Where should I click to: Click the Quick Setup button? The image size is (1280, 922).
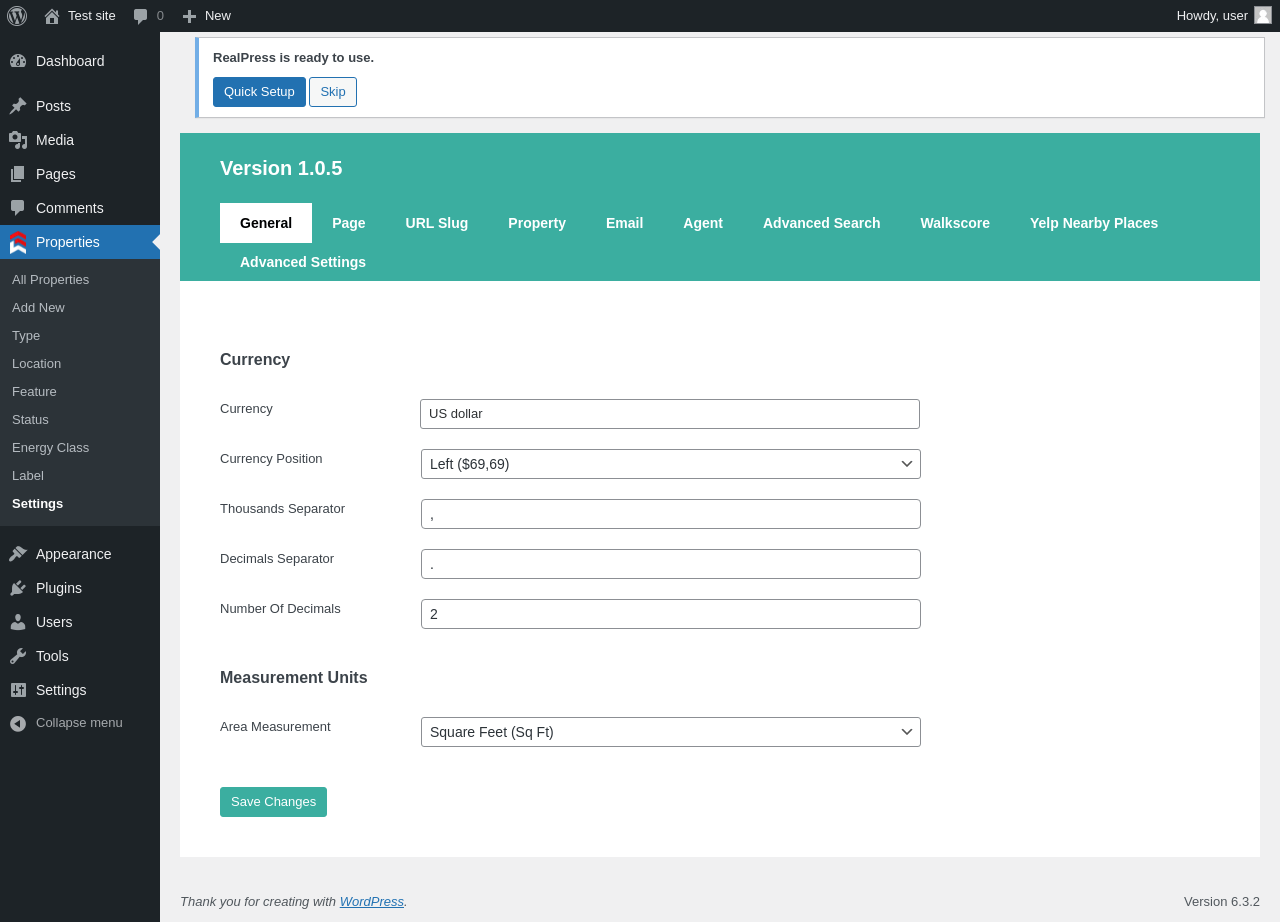click(259, 92)
